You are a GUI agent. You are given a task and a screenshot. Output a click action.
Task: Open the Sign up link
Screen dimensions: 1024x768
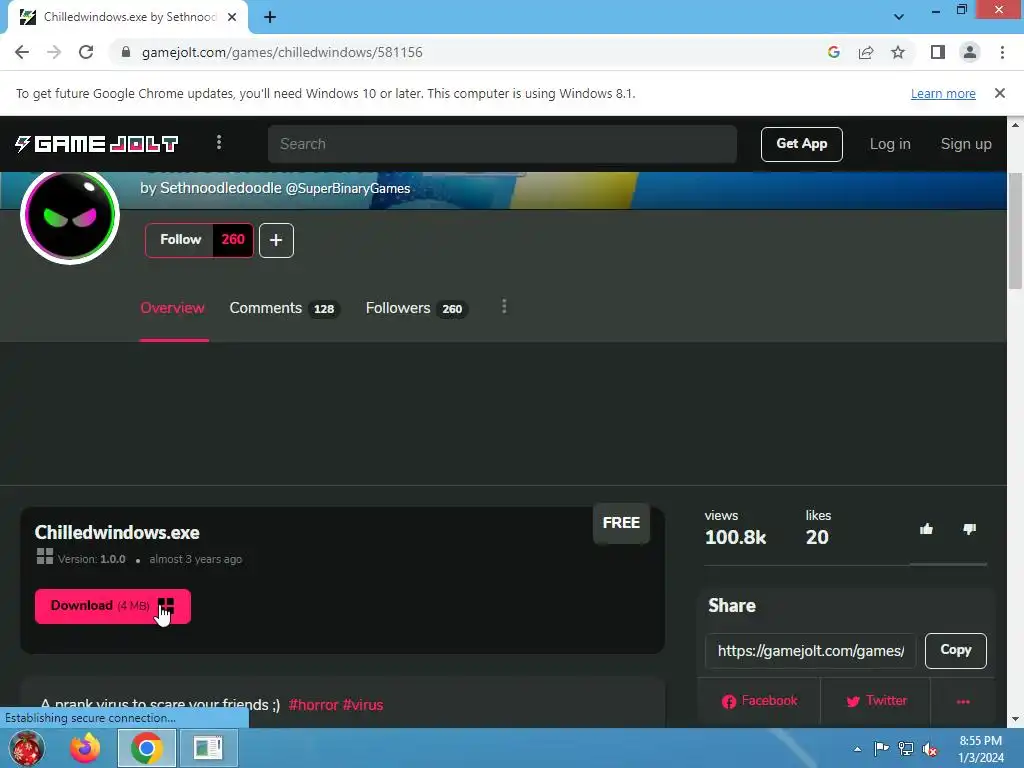click(x=966, y=144)
